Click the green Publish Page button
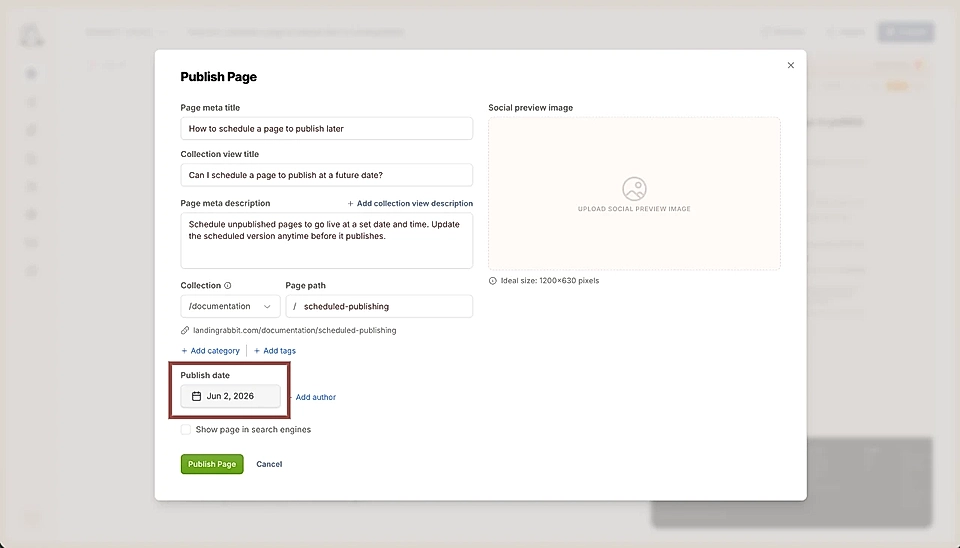 (212, 464)
